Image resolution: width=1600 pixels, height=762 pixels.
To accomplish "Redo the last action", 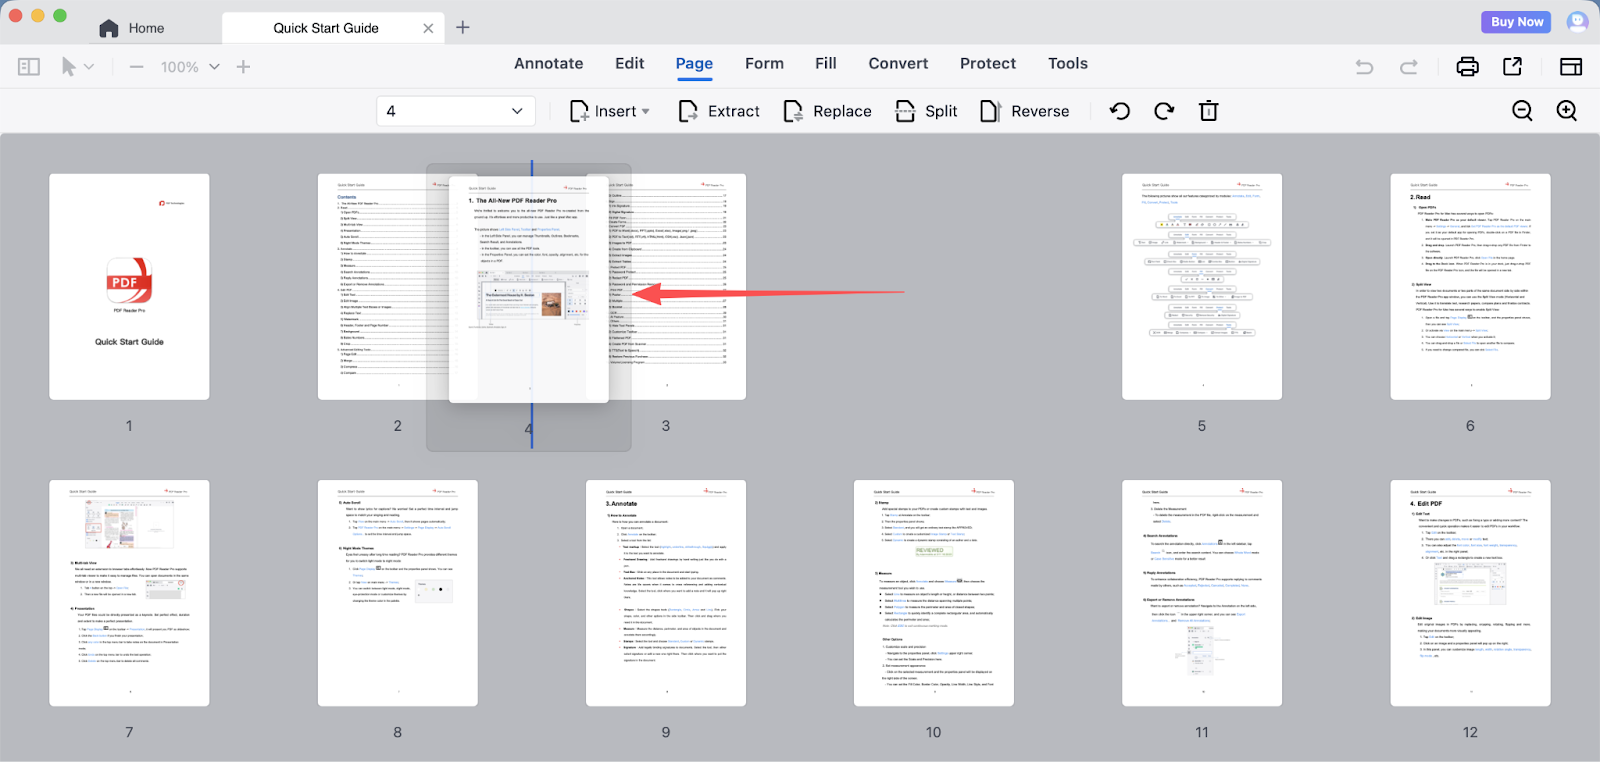I will (x=1409, y=67).
